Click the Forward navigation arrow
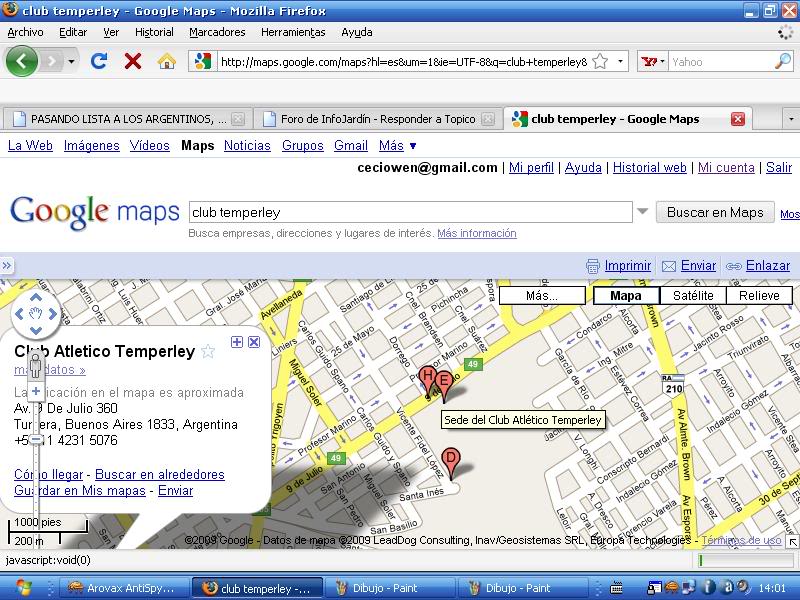The width and height of the screenshot is (800, 600). point(51,62)
